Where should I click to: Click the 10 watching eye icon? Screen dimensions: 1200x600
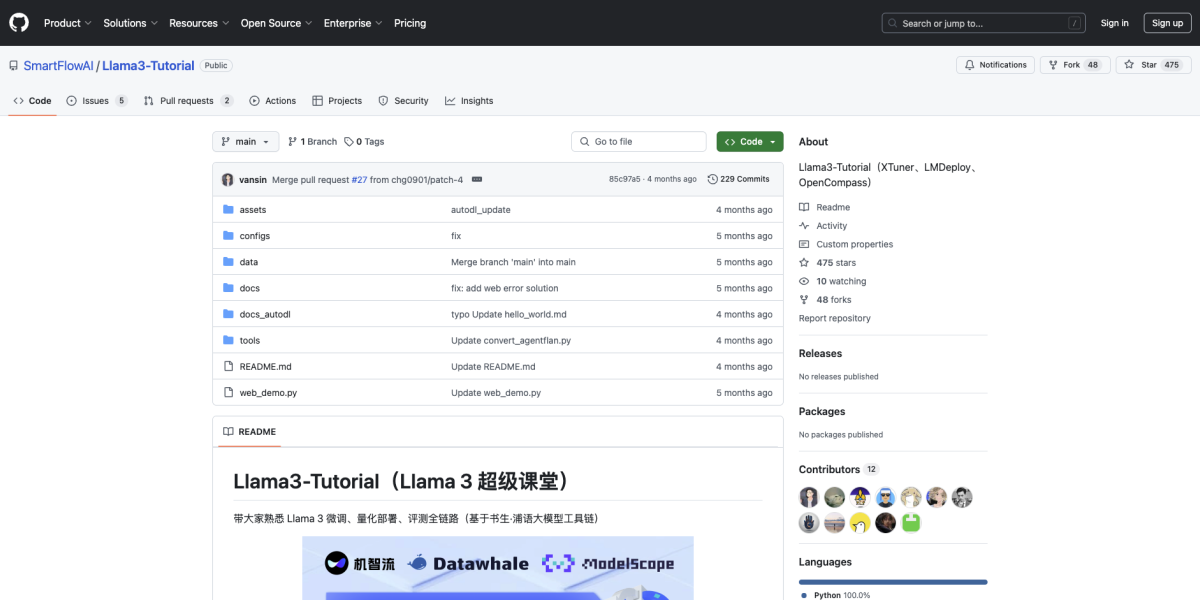point(803,281)
